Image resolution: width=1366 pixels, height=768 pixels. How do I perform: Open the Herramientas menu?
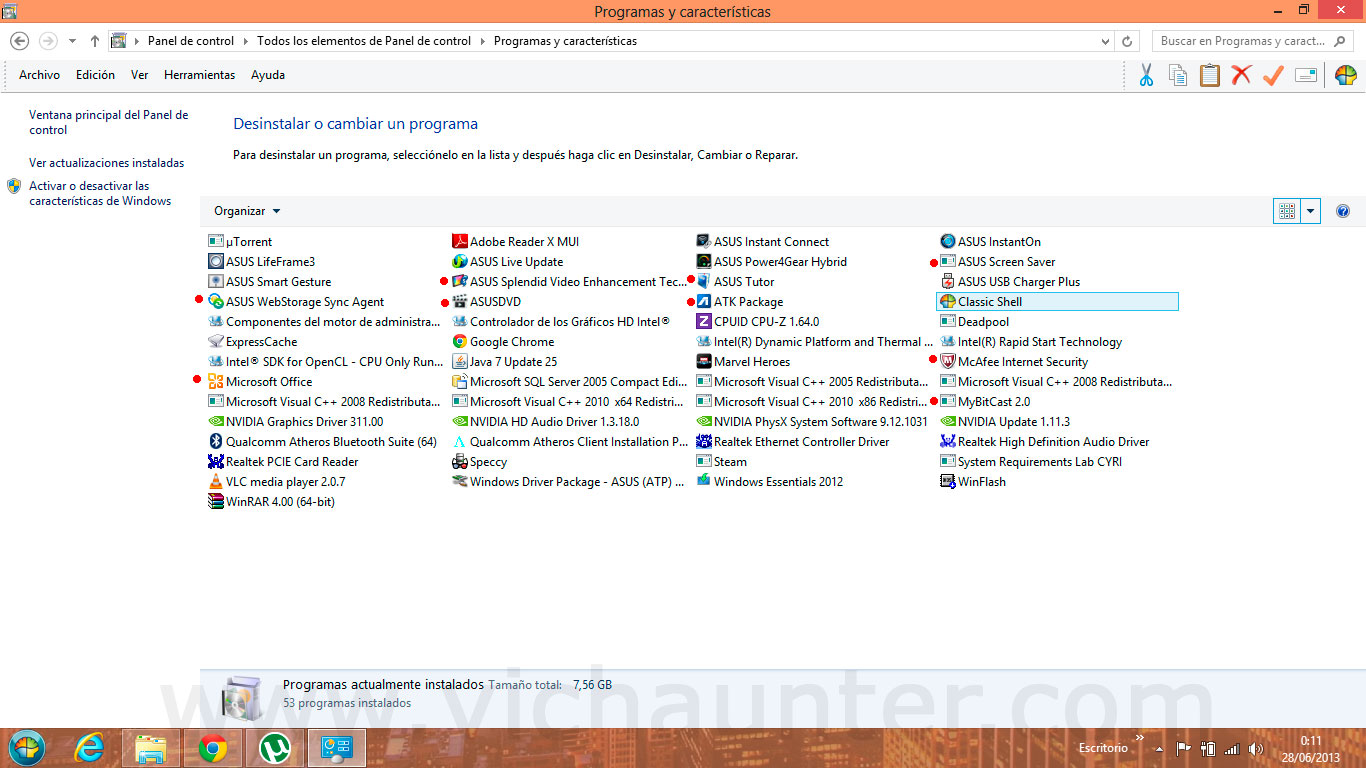pyautogui.click(x=199, y=75)
